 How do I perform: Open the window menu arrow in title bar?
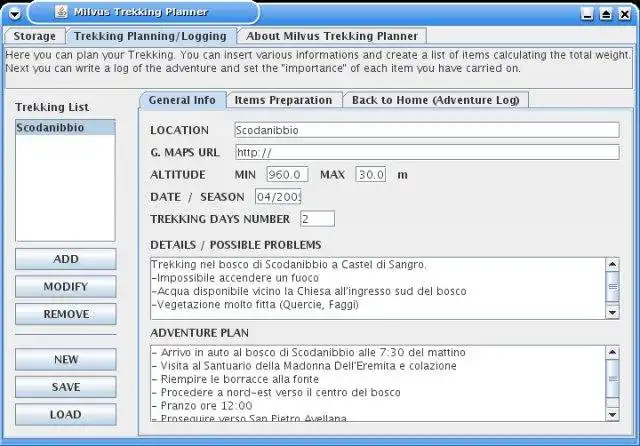(14, 14)
